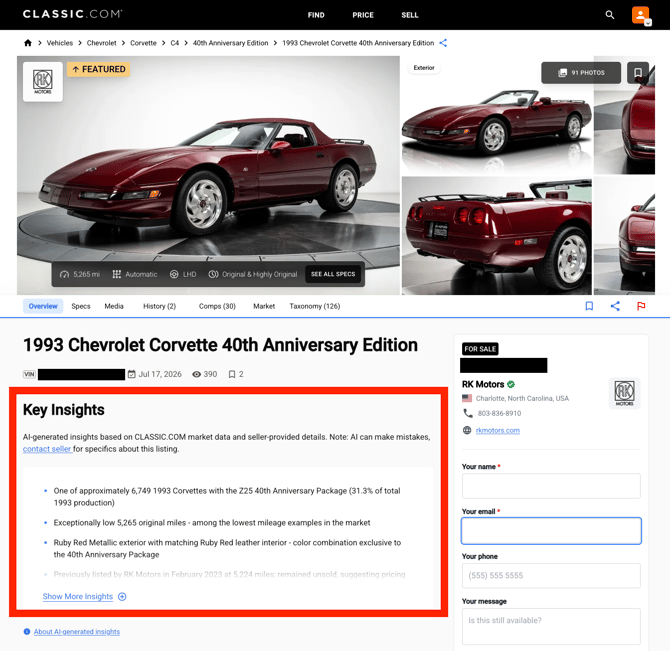Viewport: 670px width, 651px height.
Task: Click the US flag location icon
Action: [x=467, y=398]
